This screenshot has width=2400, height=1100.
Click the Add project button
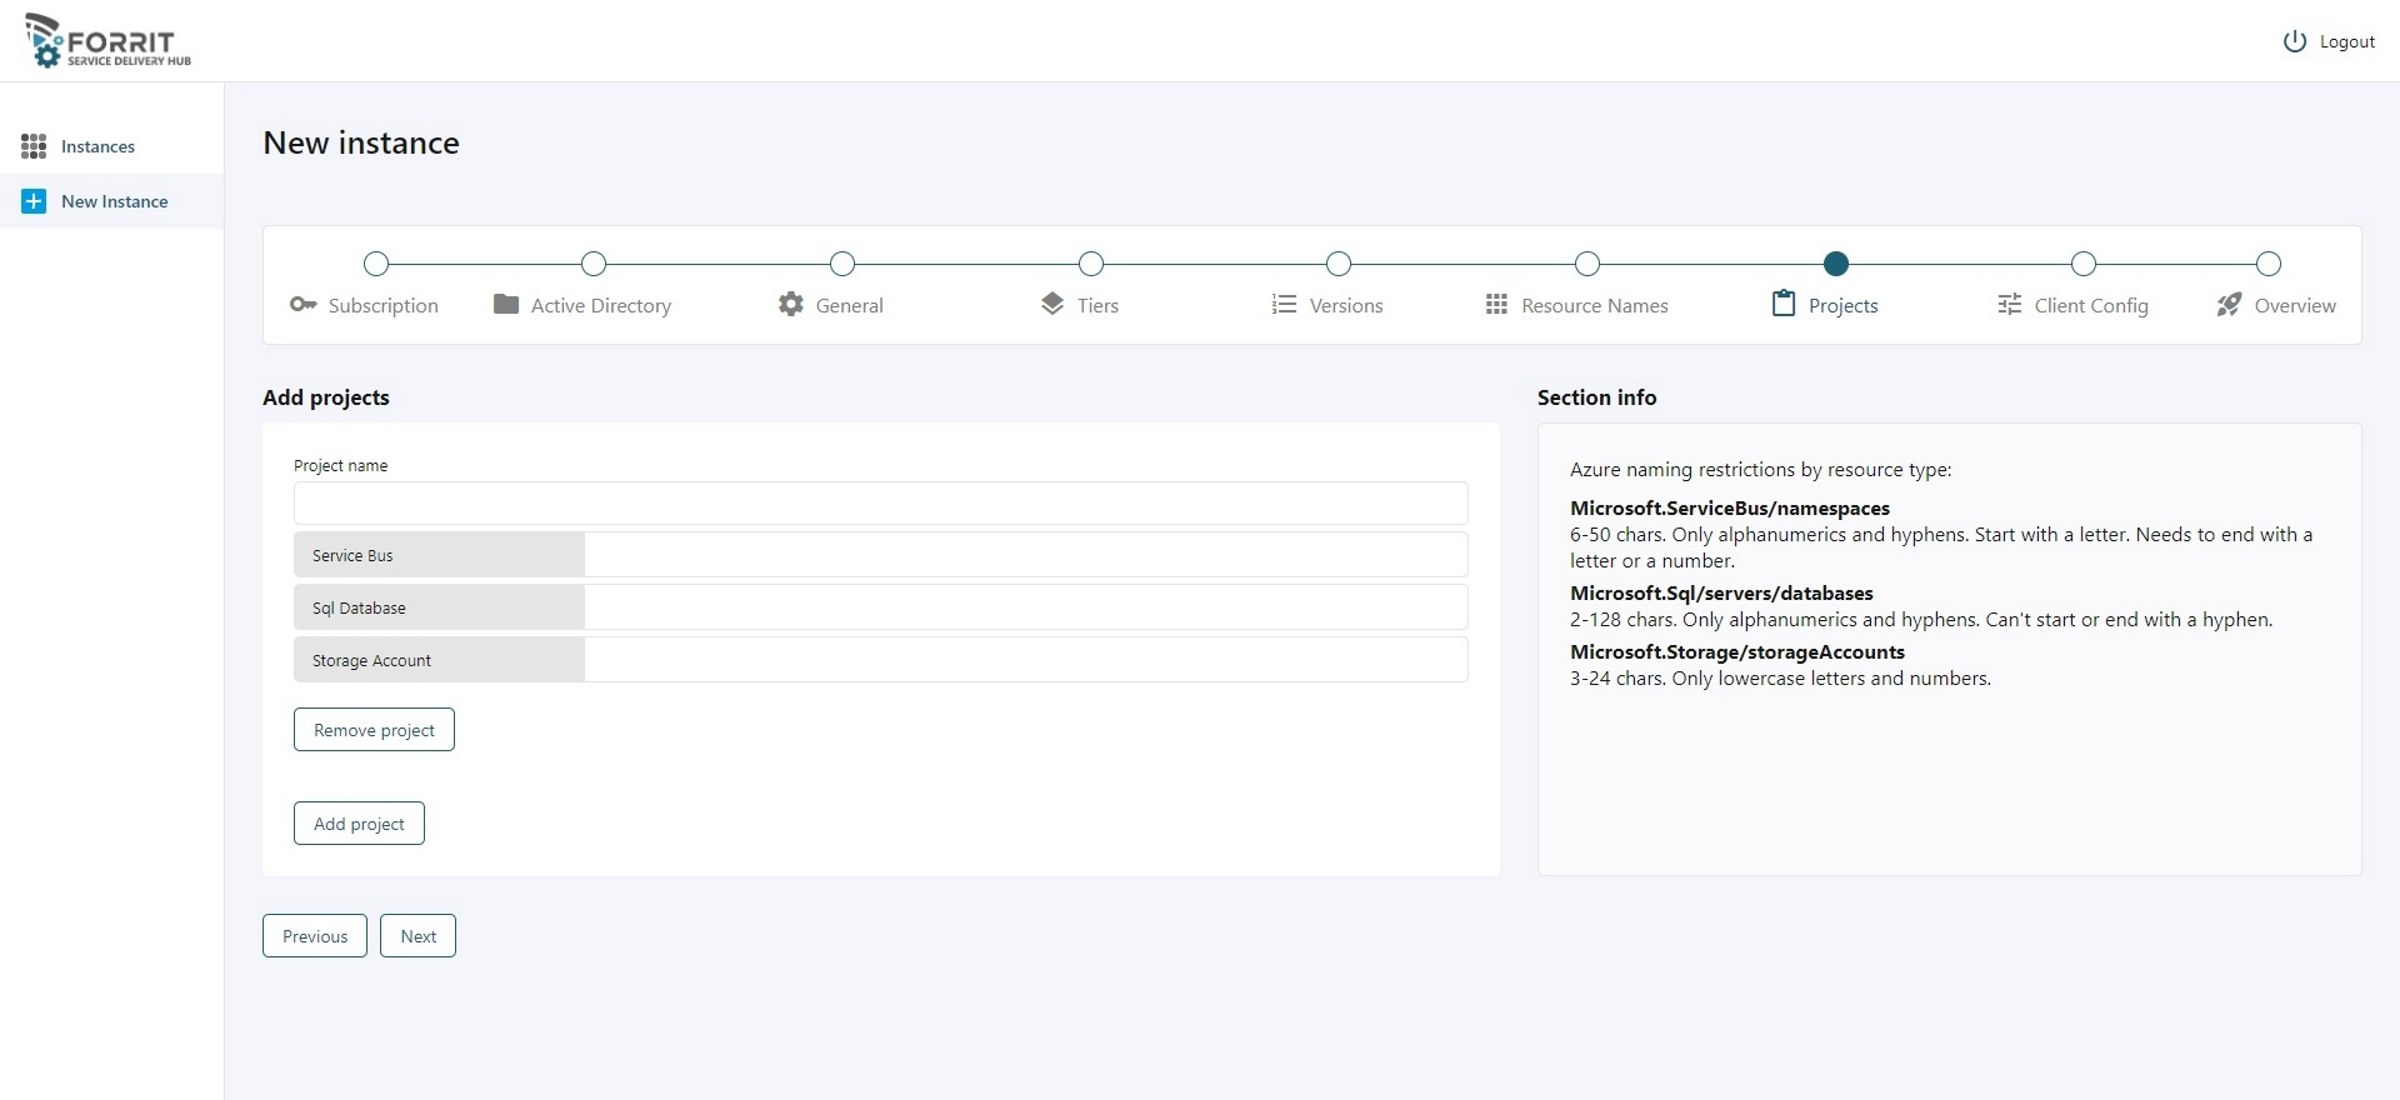pos(359,823)
